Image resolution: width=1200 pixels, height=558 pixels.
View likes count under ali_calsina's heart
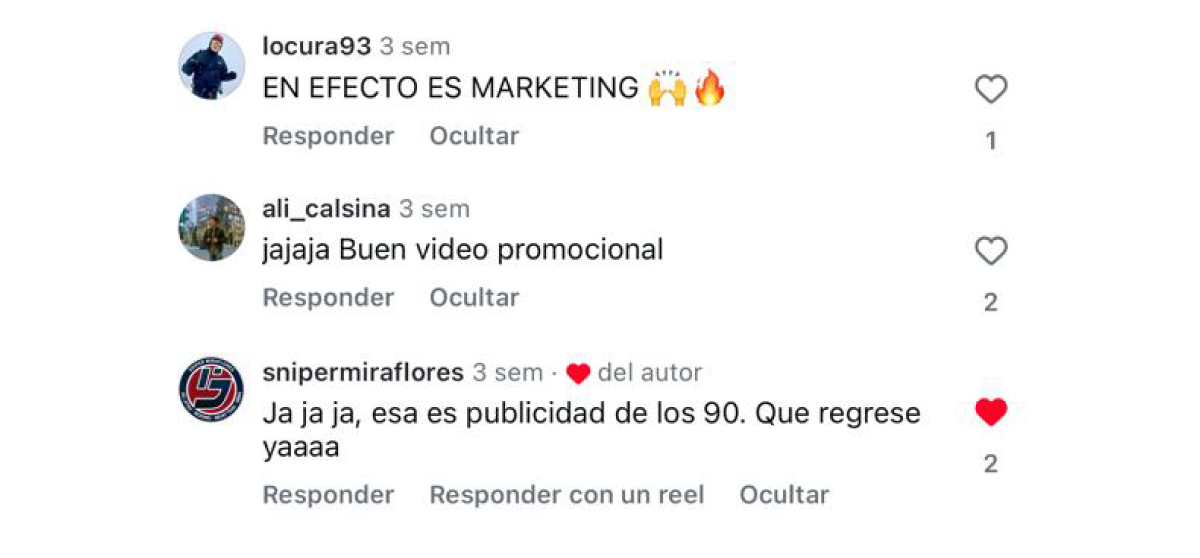coord(990,302)
